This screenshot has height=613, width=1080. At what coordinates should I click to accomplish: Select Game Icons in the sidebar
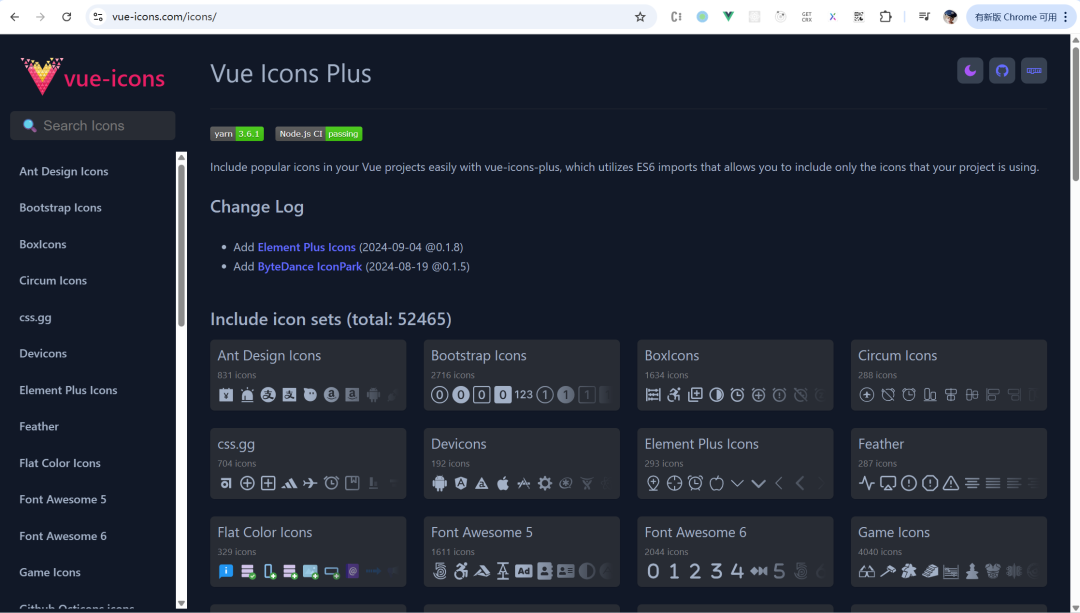(50, 572)
